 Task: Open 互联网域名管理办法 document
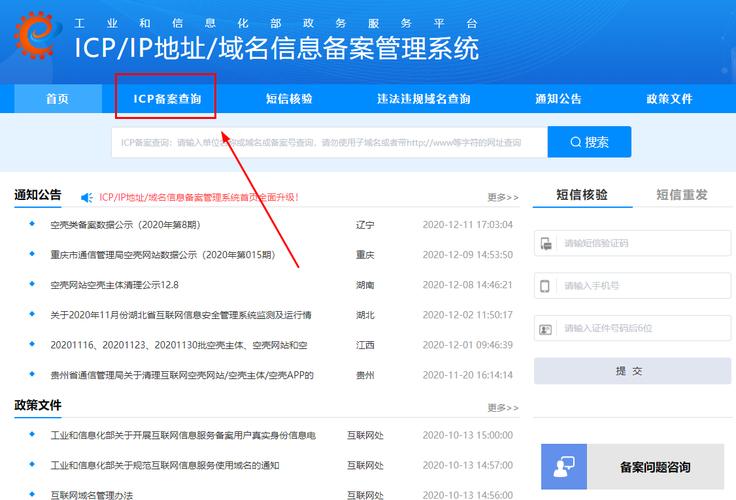pos(92,495)
